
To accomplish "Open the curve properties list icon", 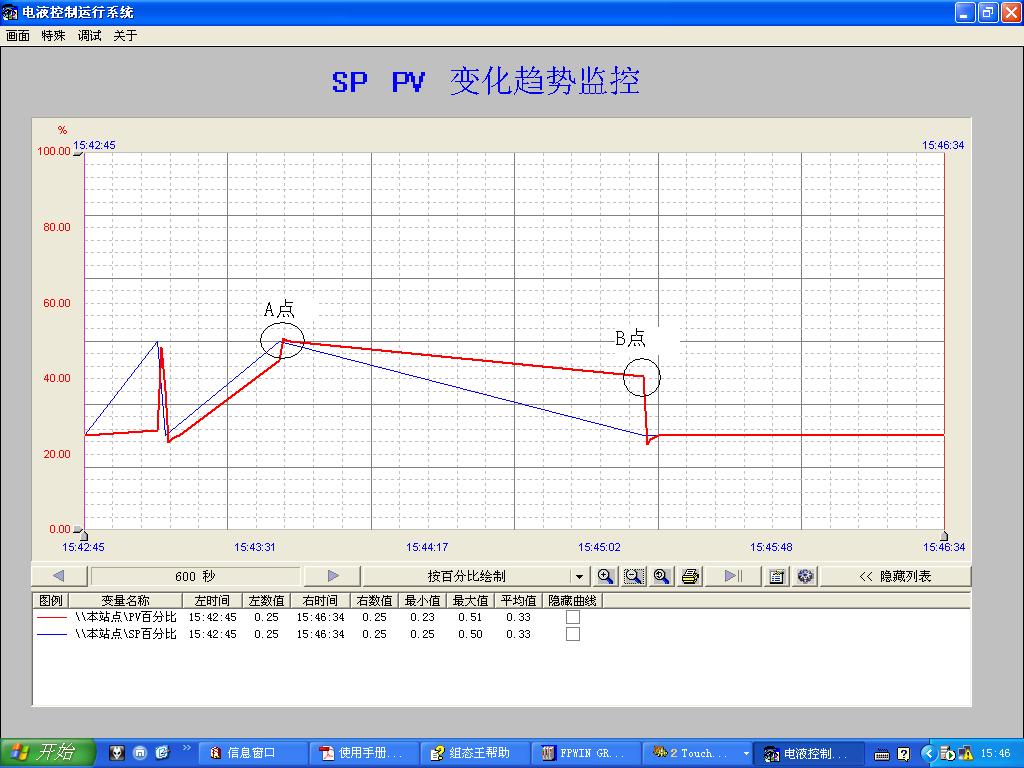I will (x=776, y=576).
